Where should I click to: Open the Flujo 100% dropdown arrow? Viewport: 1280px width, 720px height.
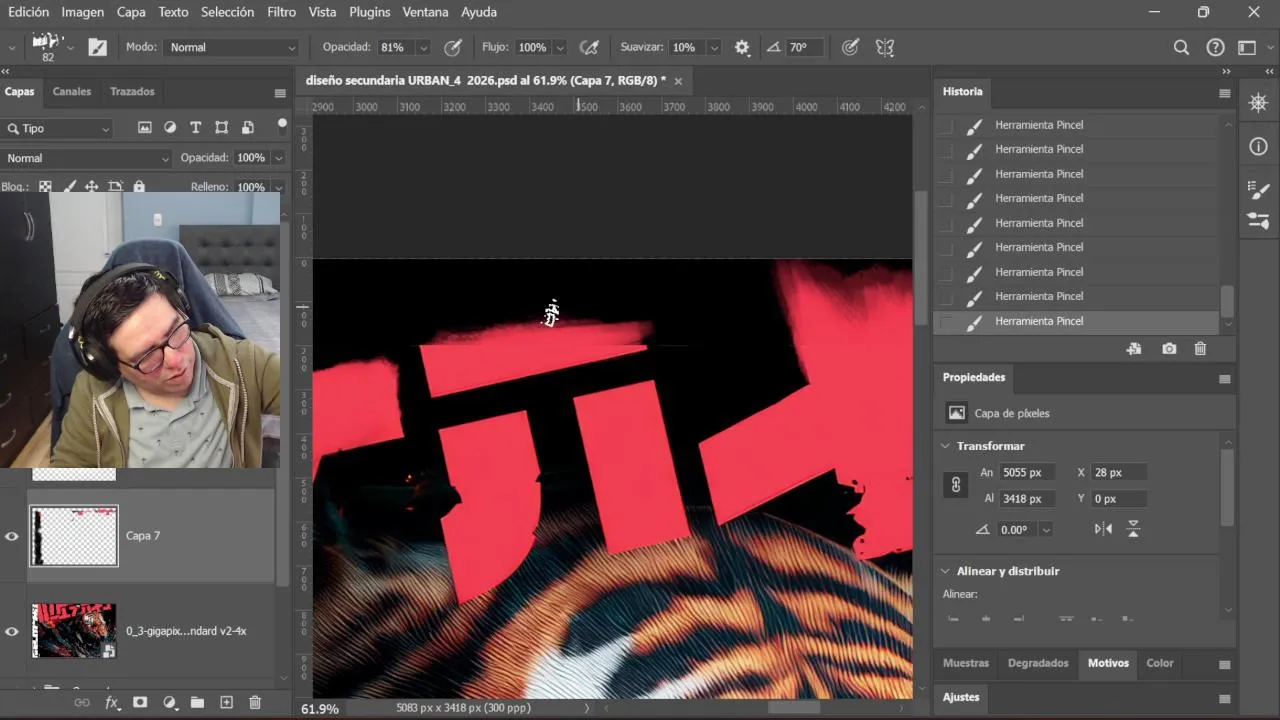(x=560, y=47)
